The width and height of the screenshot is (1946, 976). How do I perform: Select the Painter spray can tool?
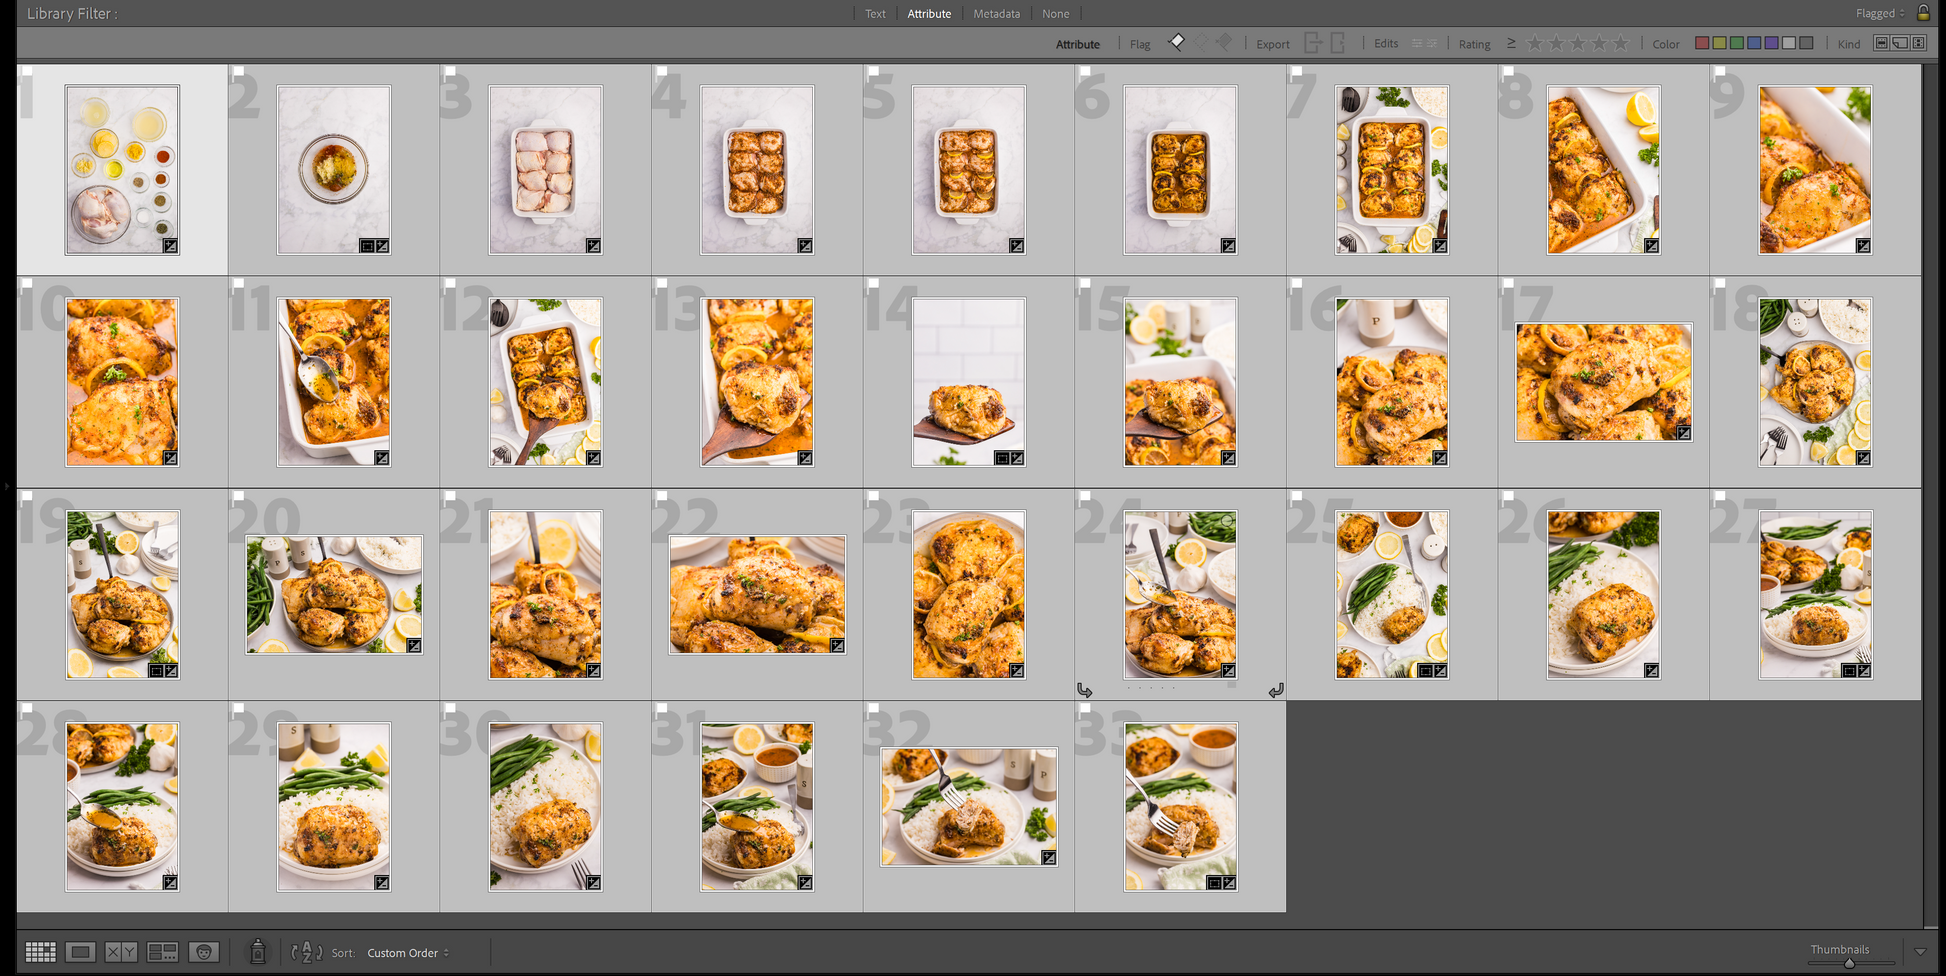tap(257, 952)
